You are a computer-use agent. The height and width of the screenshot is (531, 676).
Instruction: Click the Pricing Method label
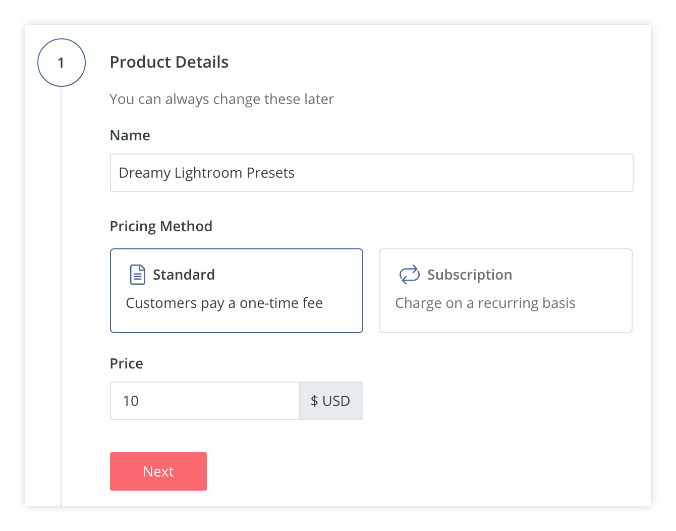161,226
